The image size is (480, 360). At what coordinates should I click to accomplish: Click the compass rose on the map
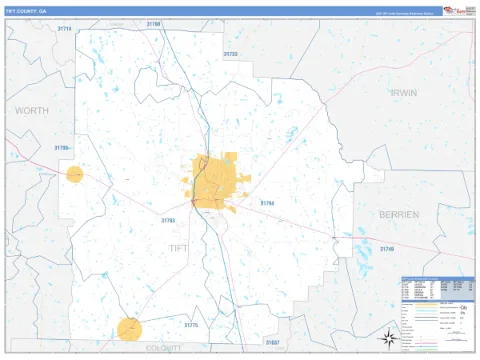pyautogui.click(x=389, y=339)
